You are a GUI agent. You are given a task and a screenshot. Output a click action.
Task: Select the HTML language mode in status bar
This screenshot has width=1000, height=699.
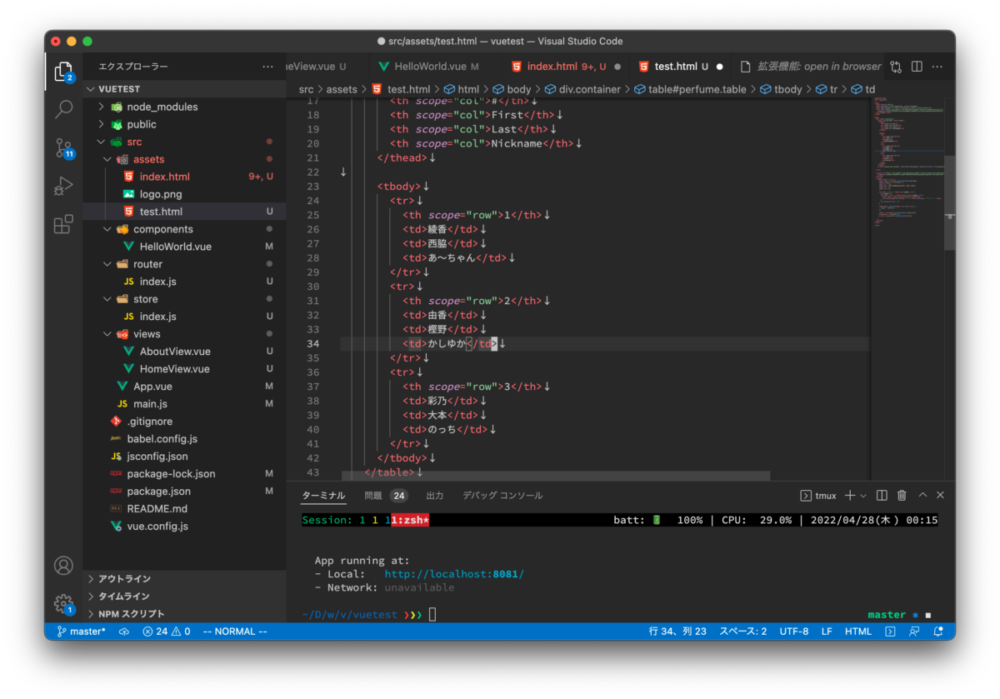pyautogui.click(x=857, y=631)
